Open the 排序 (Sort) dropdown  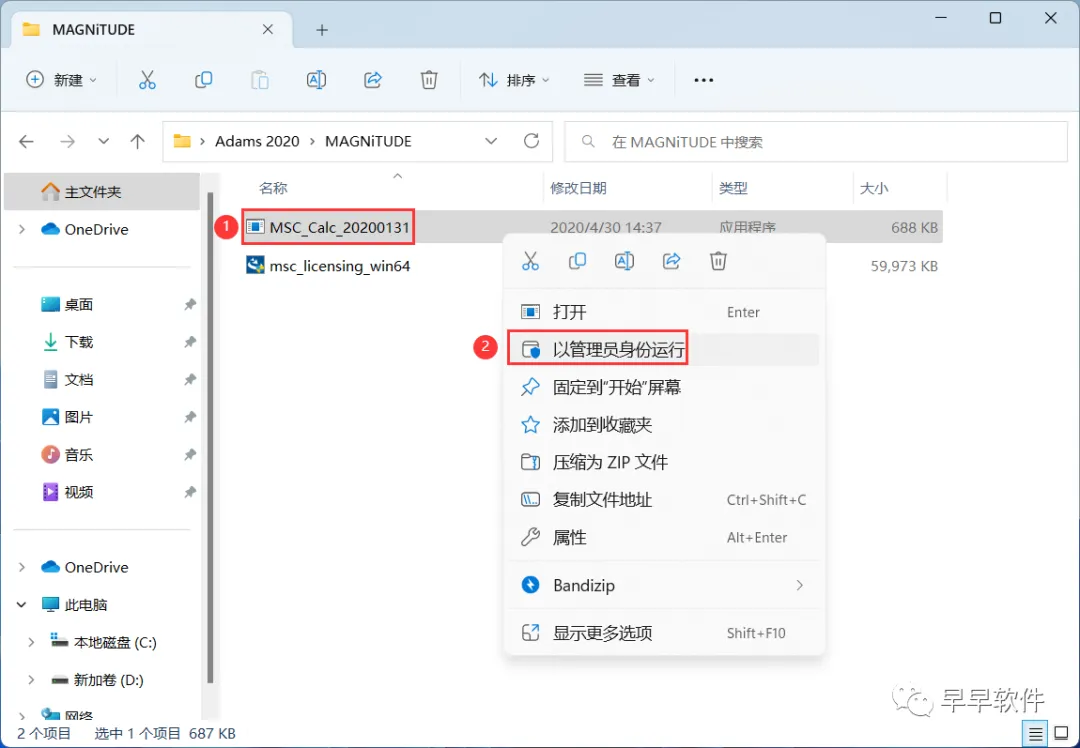click(515, 80)
